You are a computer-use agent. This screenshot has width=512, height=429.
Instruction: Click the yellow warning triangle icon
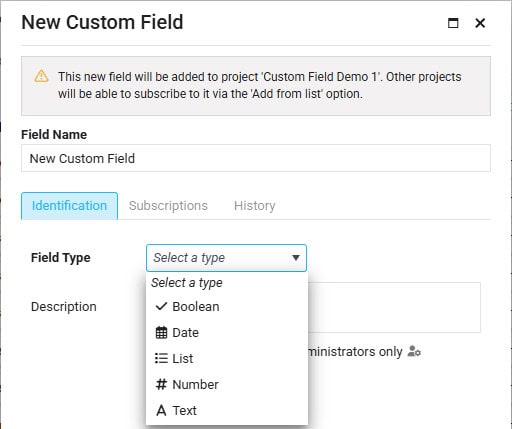(41, 76)
